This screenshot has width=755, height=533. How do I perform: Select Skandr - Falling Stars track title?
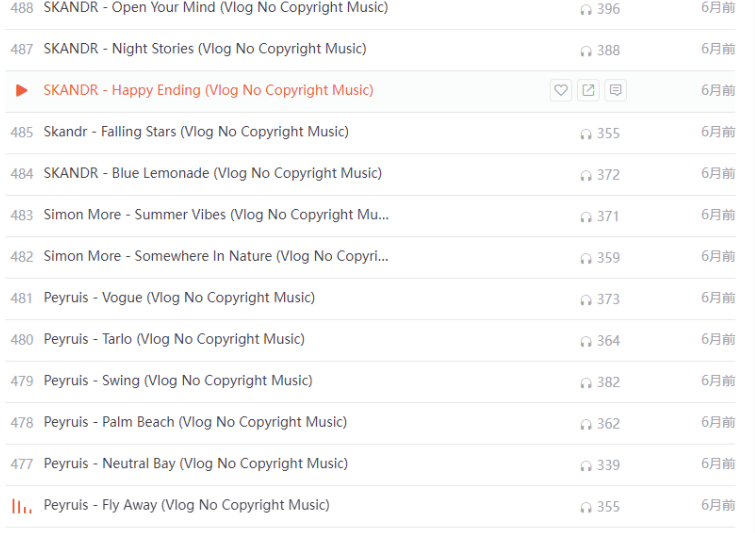tap(196, 132)
